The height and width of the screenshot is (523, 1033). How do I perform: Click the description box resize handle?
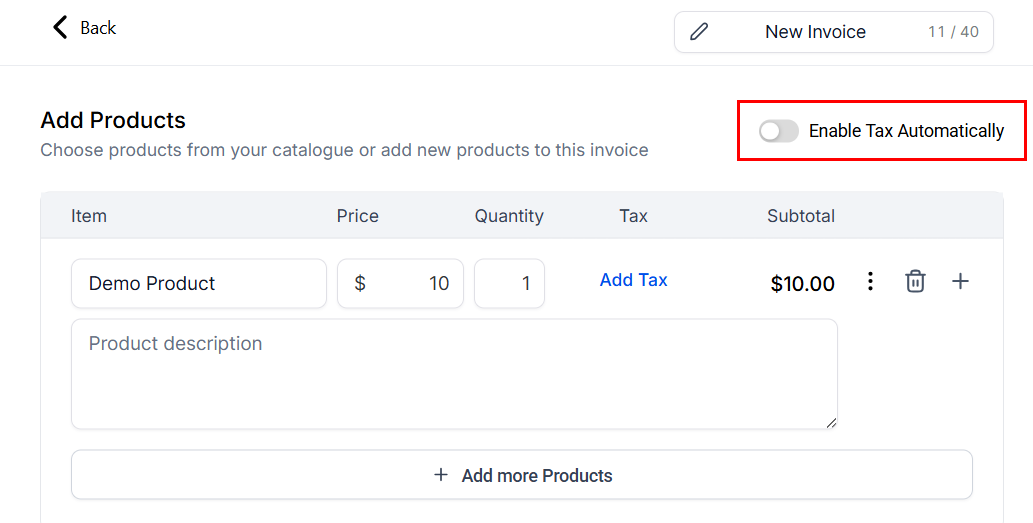click(831, 423)
